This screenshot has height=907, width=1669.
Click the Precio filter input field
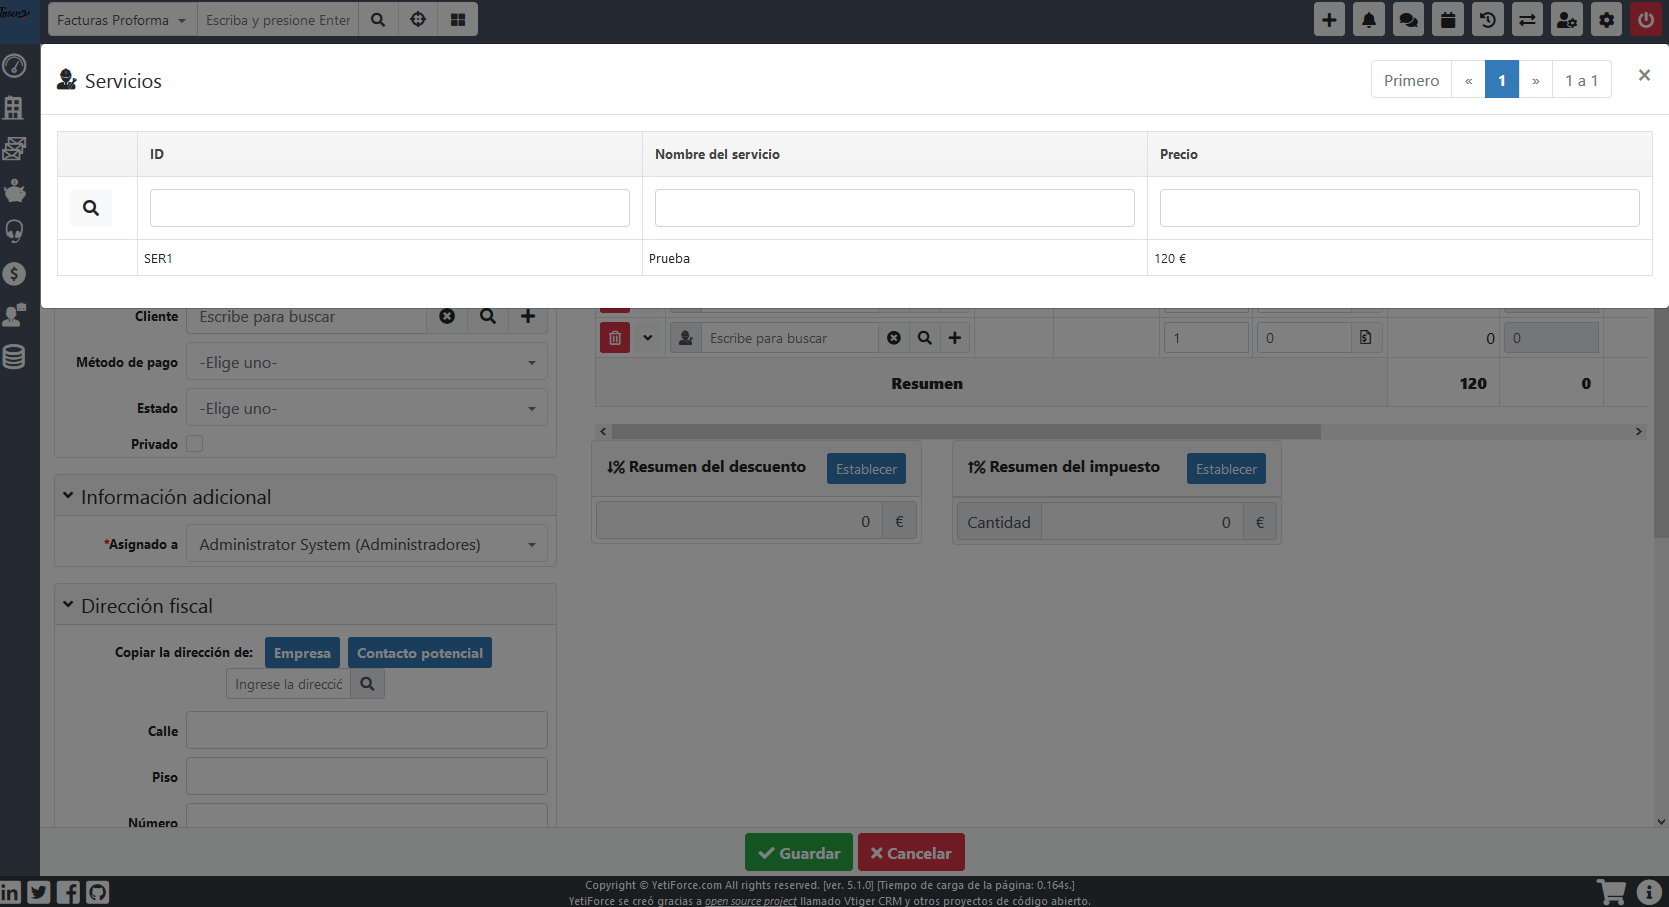point(1399,208)
